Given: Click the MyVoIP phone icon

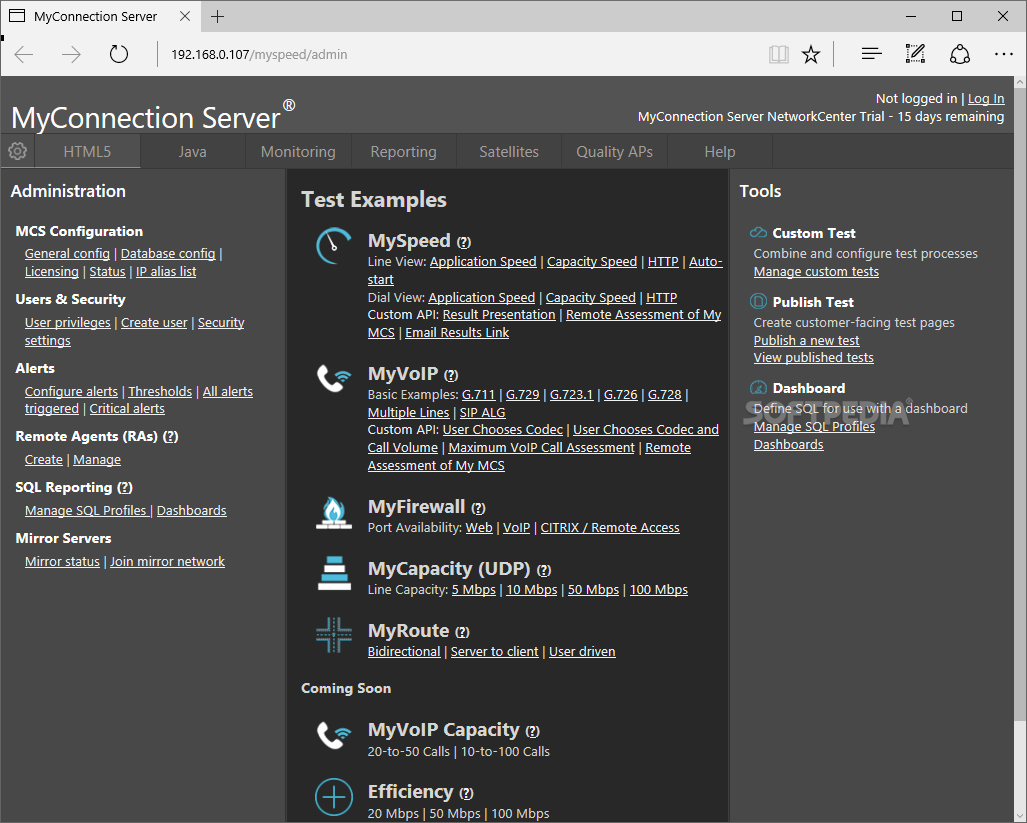Looking at the screenshot, I should [x=334, y=378].
